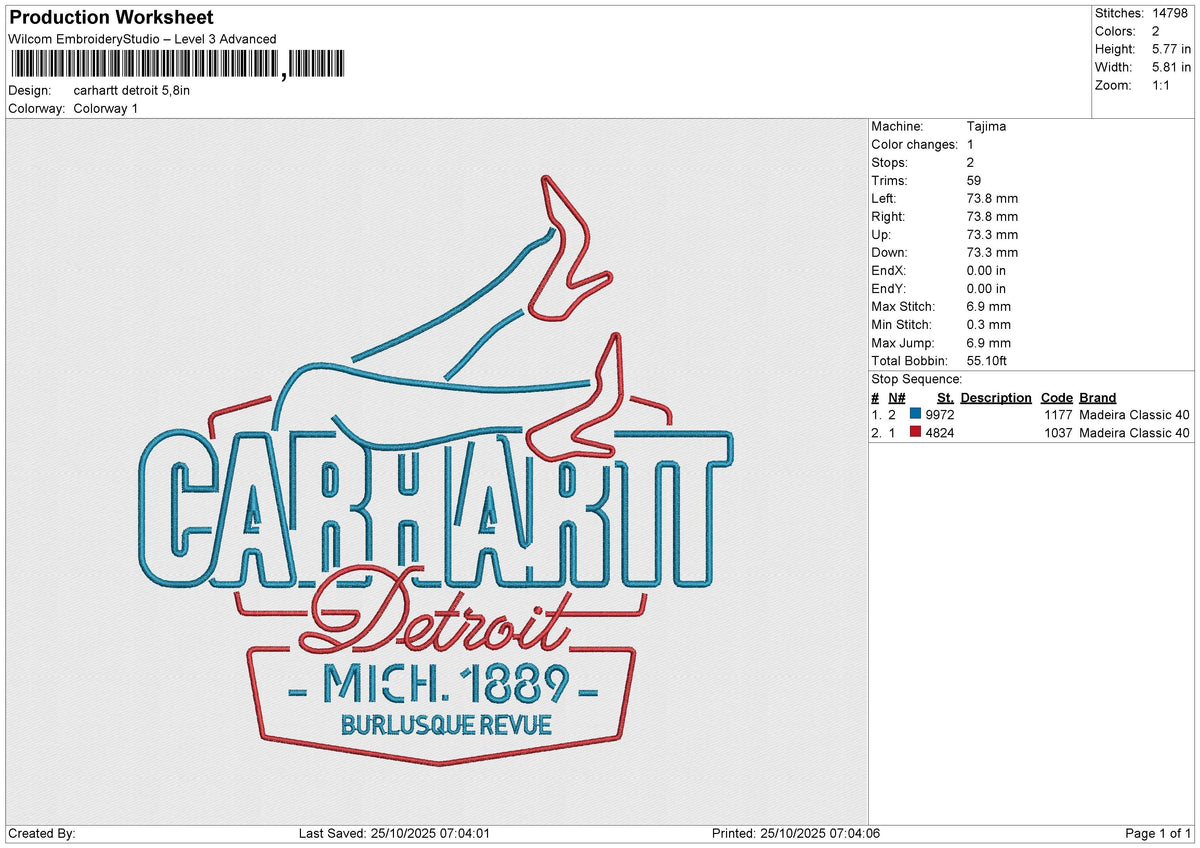The width and height of the screenshot is (1200, 848).
Task: Click the Colors value 2
Action: click(1156, 31)
